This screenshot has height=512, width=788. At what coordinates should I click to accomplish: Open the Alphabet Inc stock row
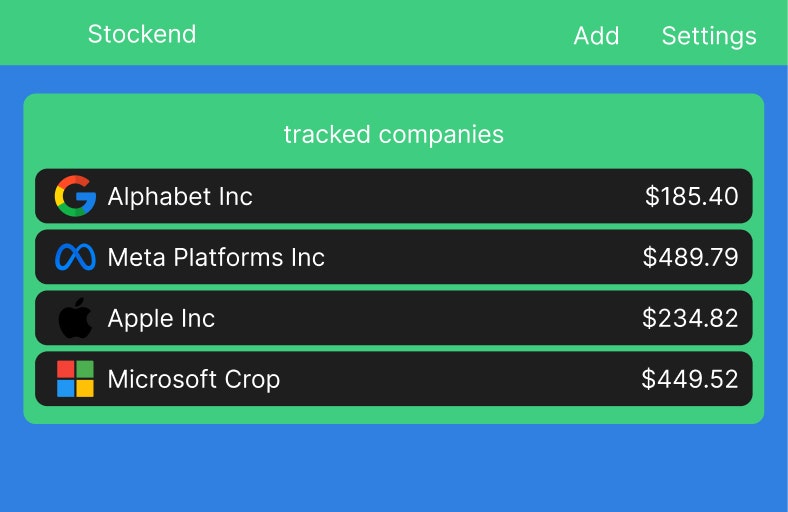point(393,196)
